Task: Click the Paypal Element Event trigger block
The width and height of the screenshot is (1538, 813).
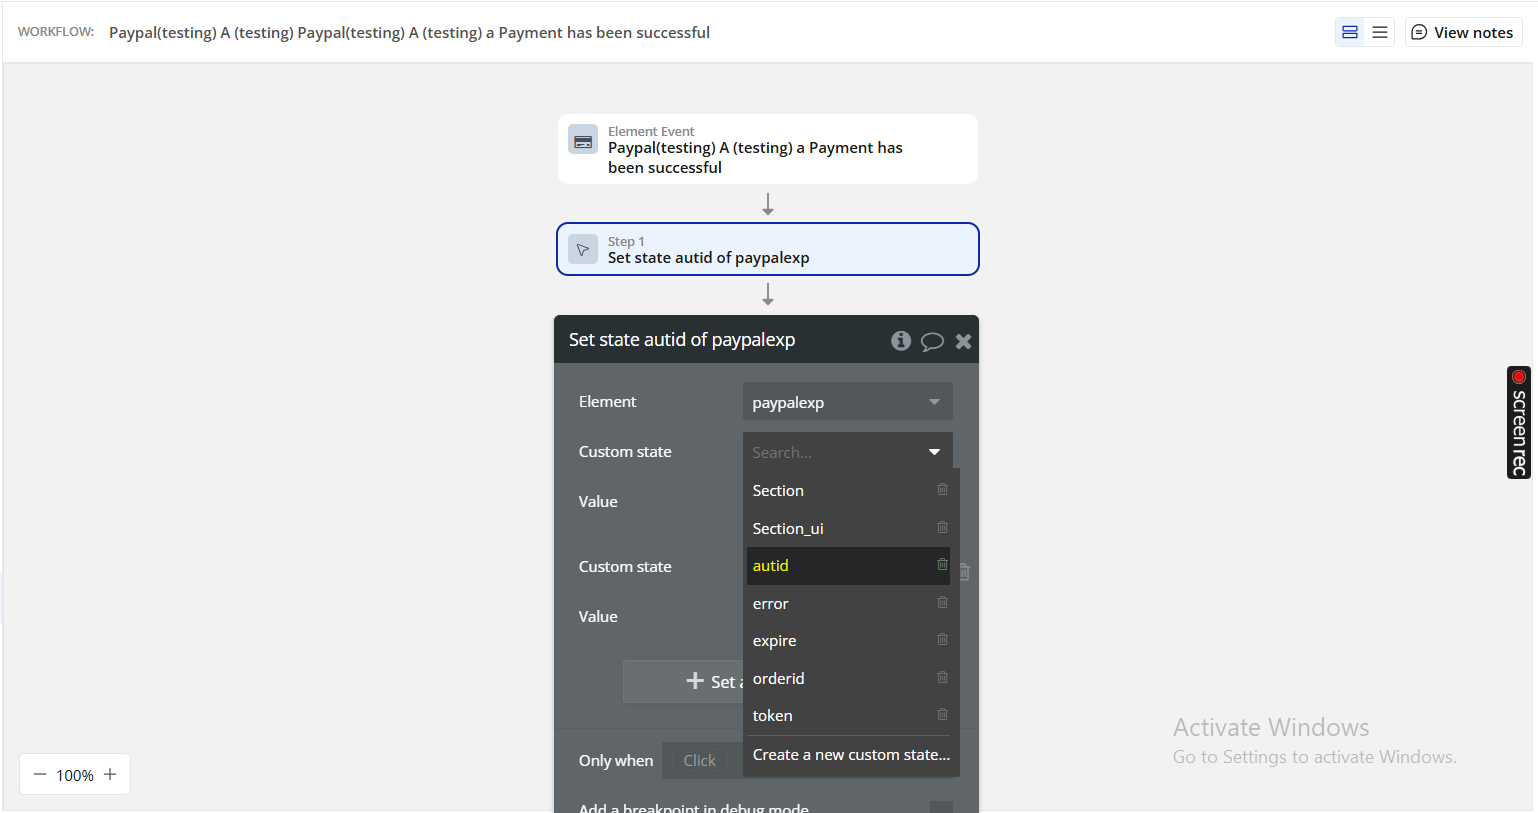Action: click(767, 149)
